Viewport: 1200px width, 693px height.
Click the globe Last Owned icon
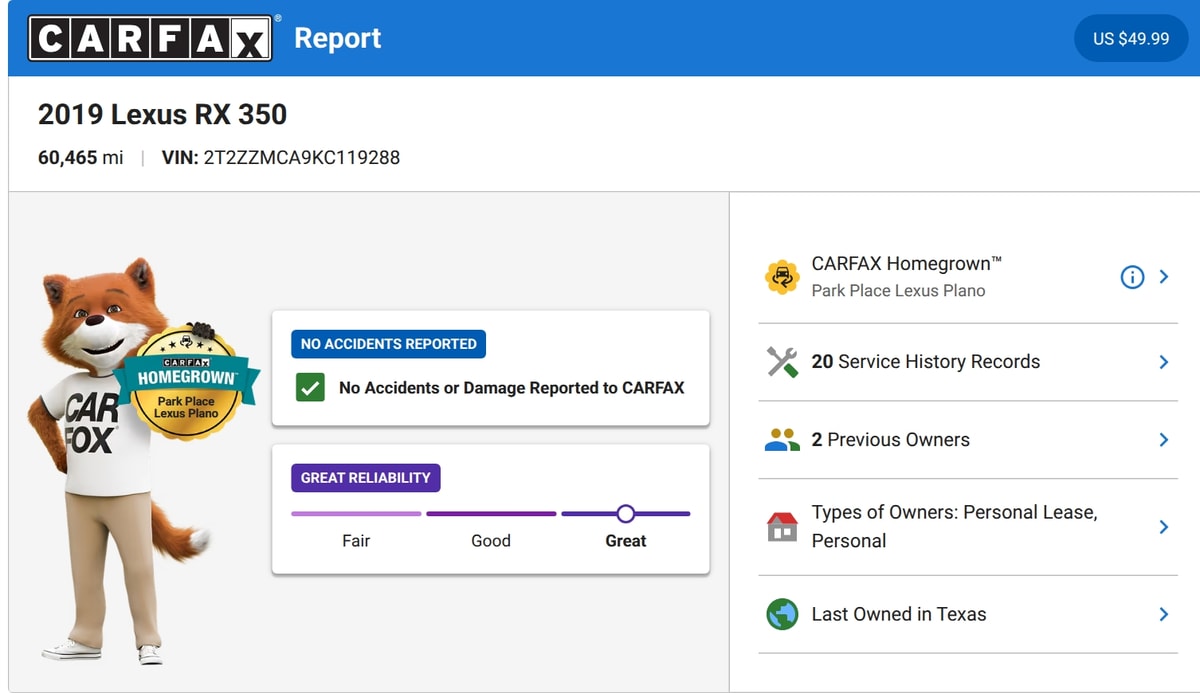click(782, 614)
